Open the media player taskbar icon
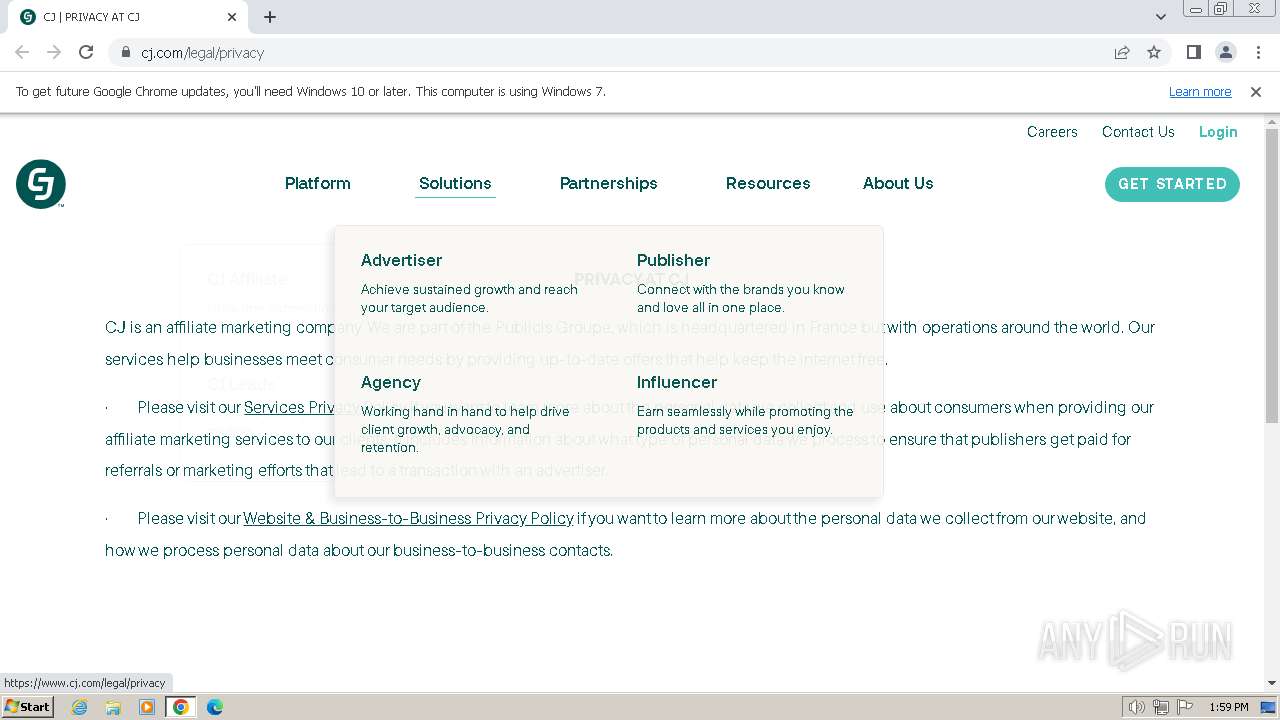This screenshot has width=1280, height=720. pyautogui.click(x=147, y=707)
